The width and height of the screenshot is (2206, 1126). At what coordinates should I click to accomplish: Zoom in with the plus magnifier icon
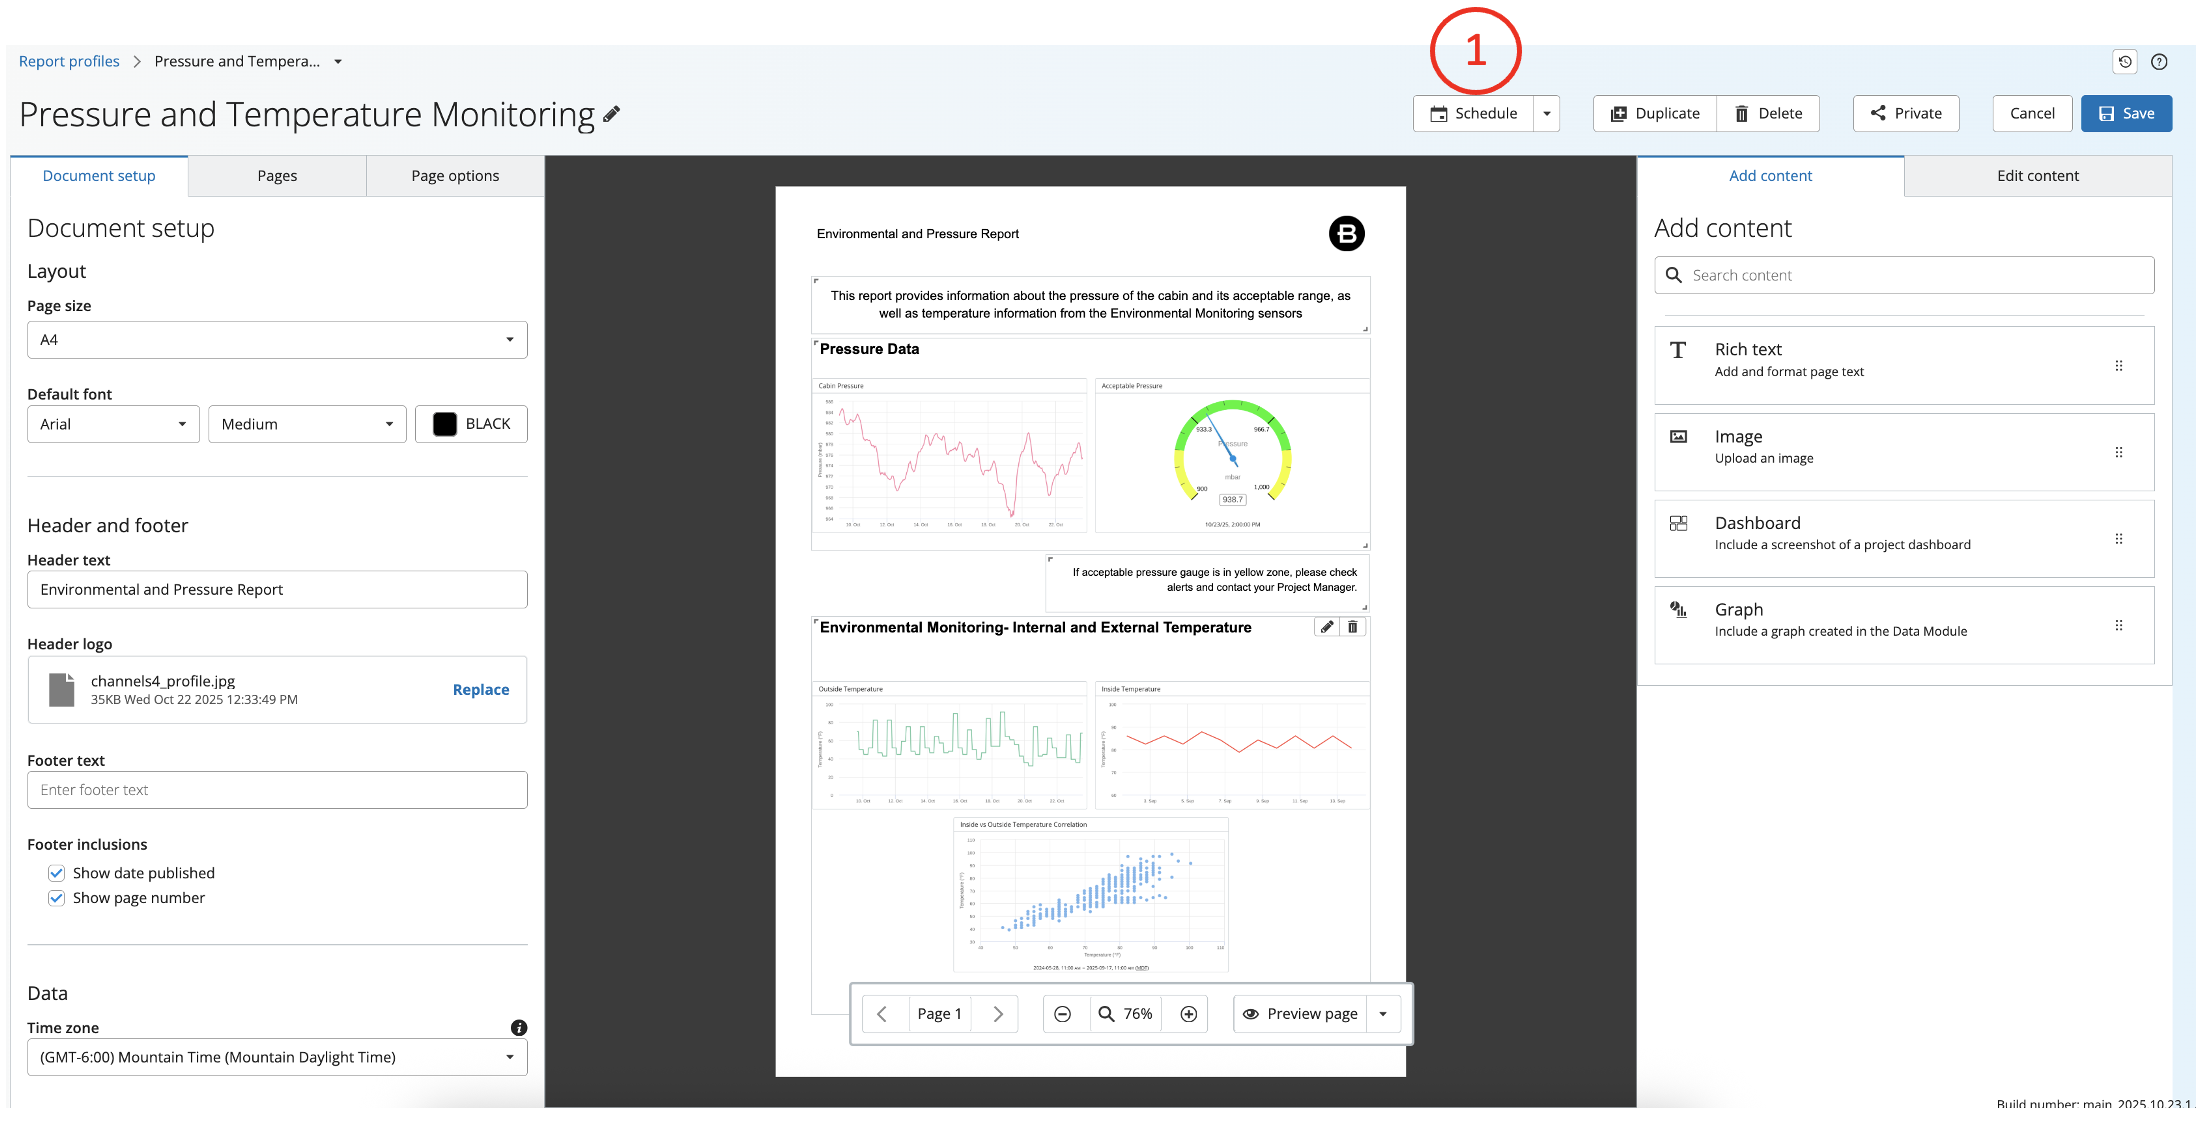pyautogui.click(x=1188, y=1014)
